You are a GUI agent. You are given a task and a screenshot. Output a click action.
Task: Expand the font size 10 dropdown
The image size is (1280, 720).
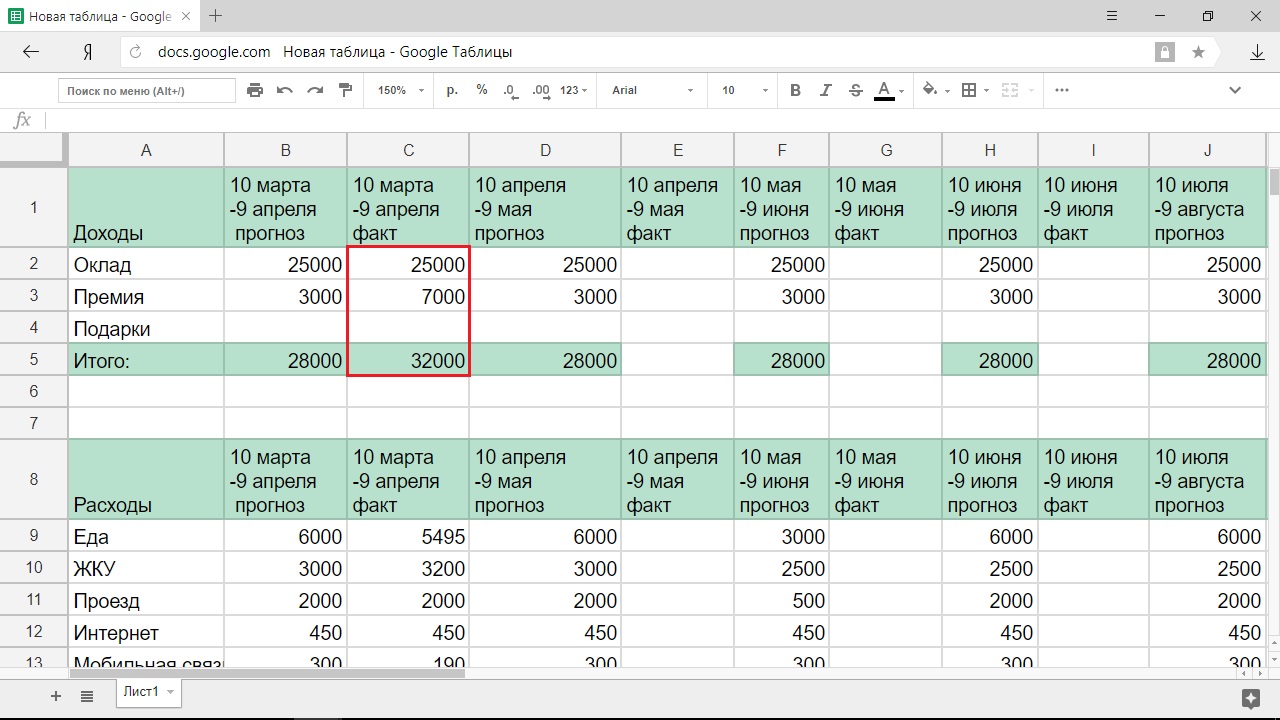pos(744,90)
